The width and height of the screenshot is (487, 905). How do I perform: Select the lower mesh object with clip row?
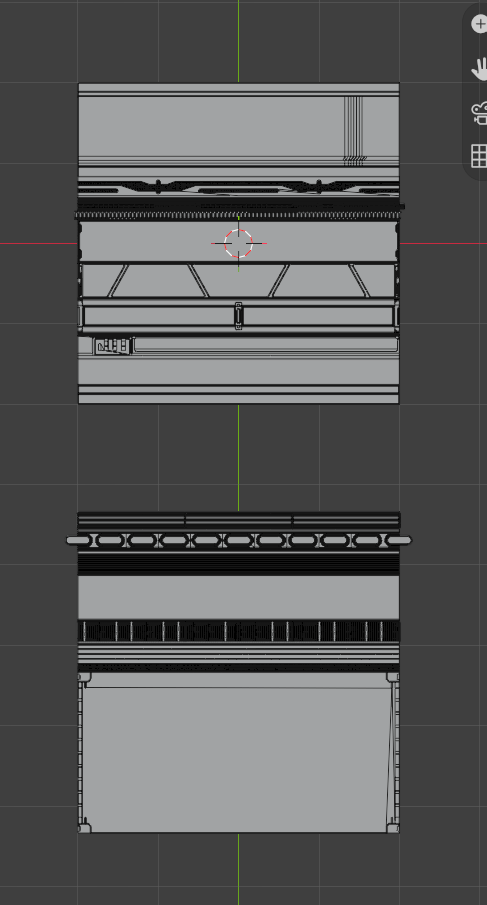238,672
